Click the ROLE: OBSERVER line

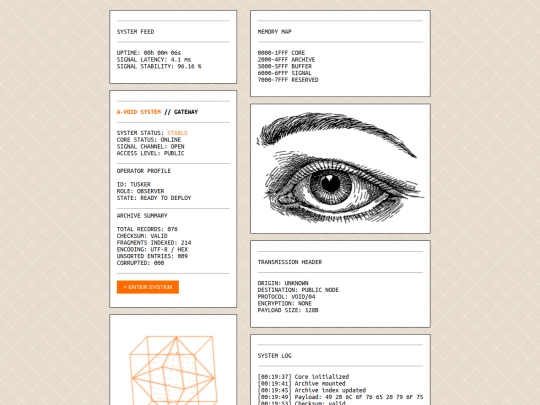pos(141,191)
